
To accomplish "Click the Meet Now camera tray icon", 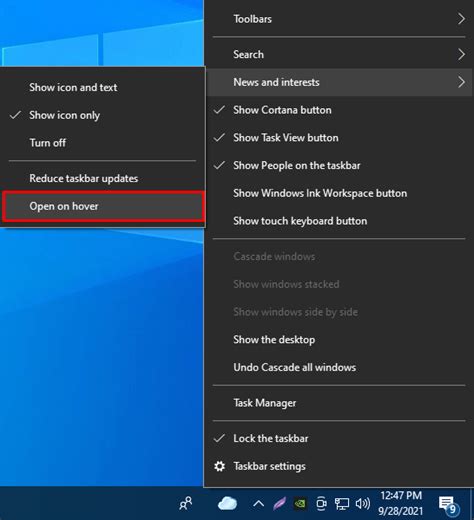I will [321, 504].
